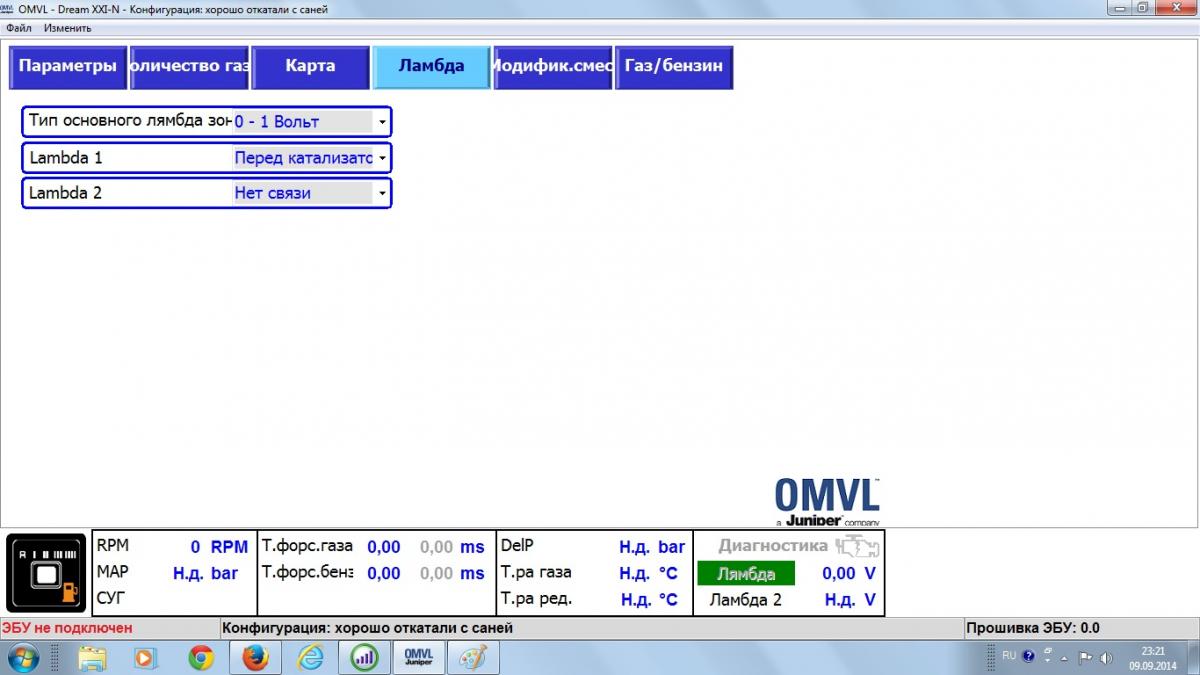Image resolution: width=1200 pixels, height=675 pixels.
Task: Open the Lambda 2 connection dropdown
Action: 382,193
